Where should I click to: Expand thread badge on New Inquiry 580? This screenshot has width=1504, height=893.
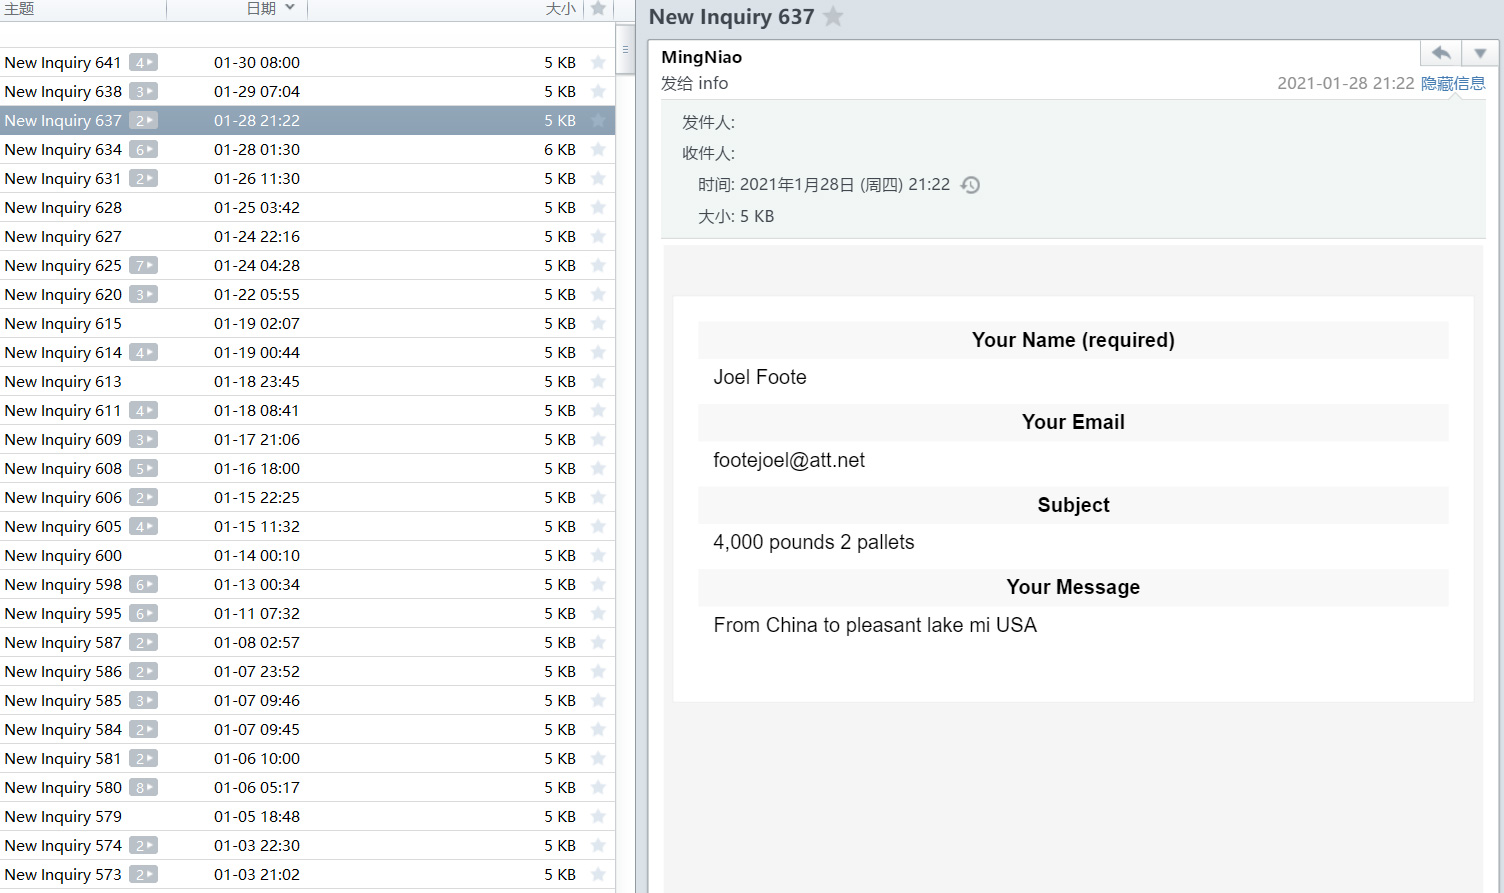pyautogui.click(x=144, y=788)
